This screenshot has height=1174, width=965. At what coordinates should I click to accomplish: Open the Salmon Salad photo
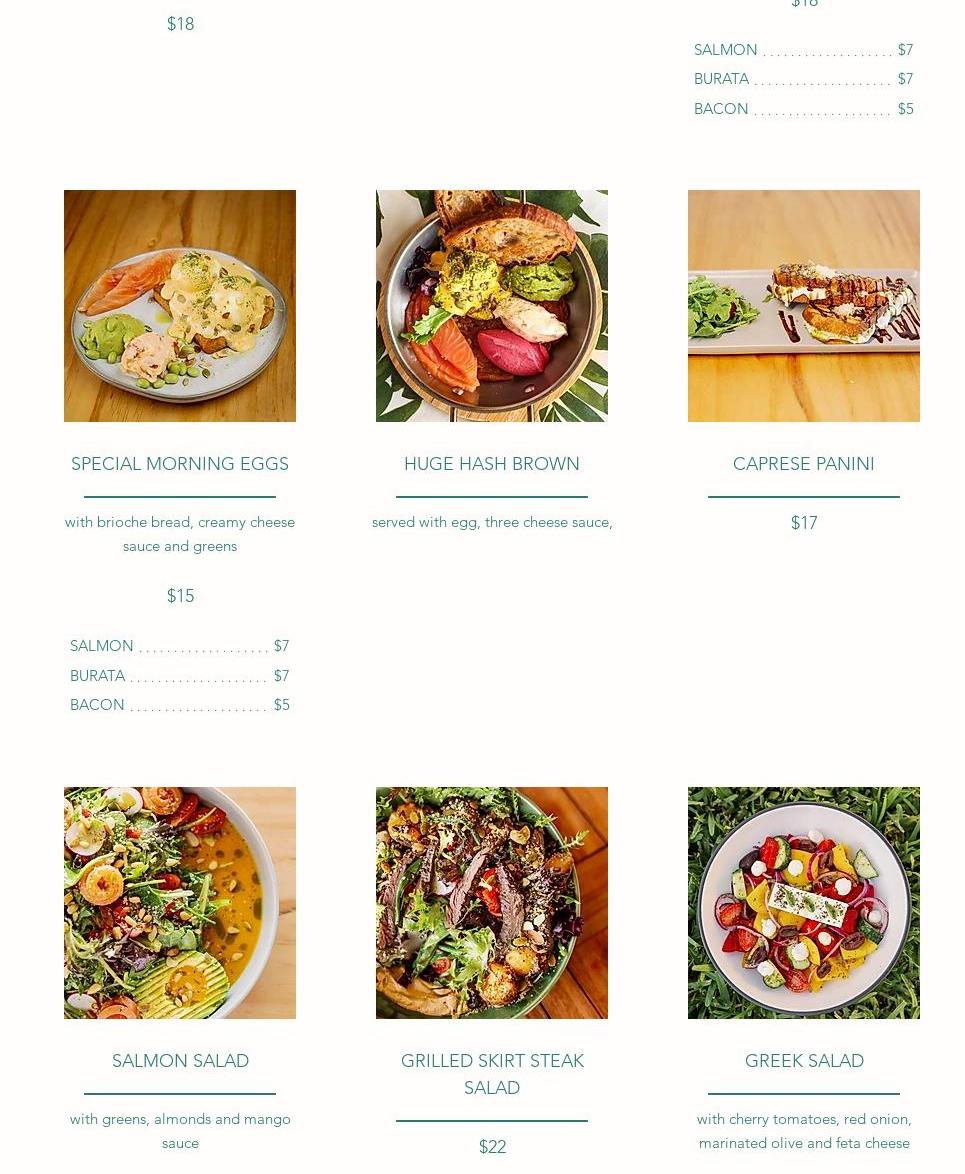pos(180,902)
